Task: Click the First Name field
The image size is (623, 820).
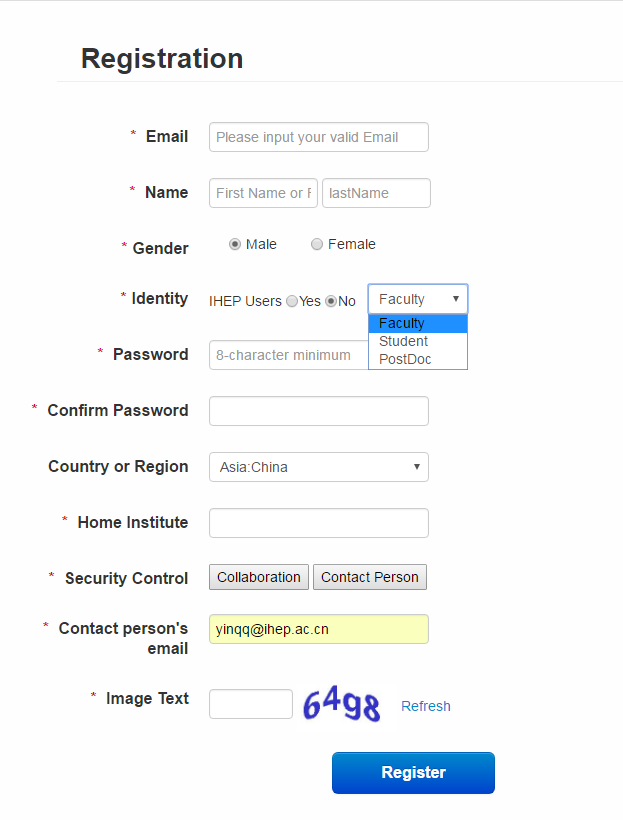Action: click(x=263, y=193)
